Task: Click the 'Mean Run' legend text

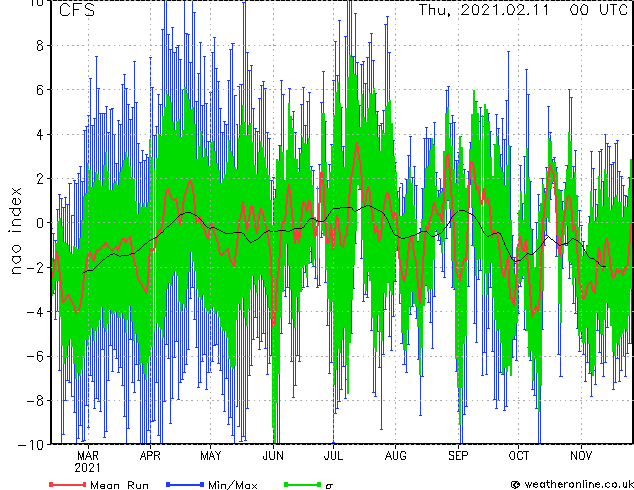Action: pyautogui.click(x=119, y=485)
